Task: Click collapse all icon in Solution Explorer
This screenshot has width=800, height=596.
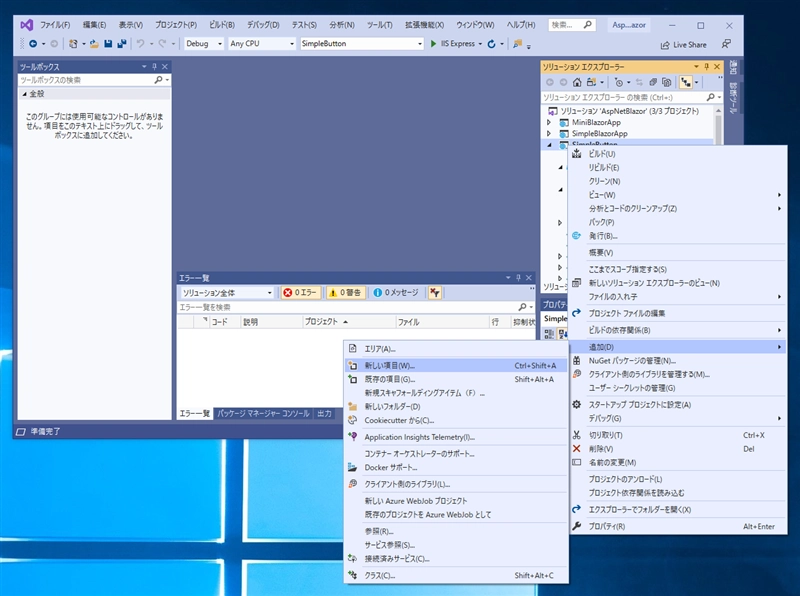Action: point(653,82)
